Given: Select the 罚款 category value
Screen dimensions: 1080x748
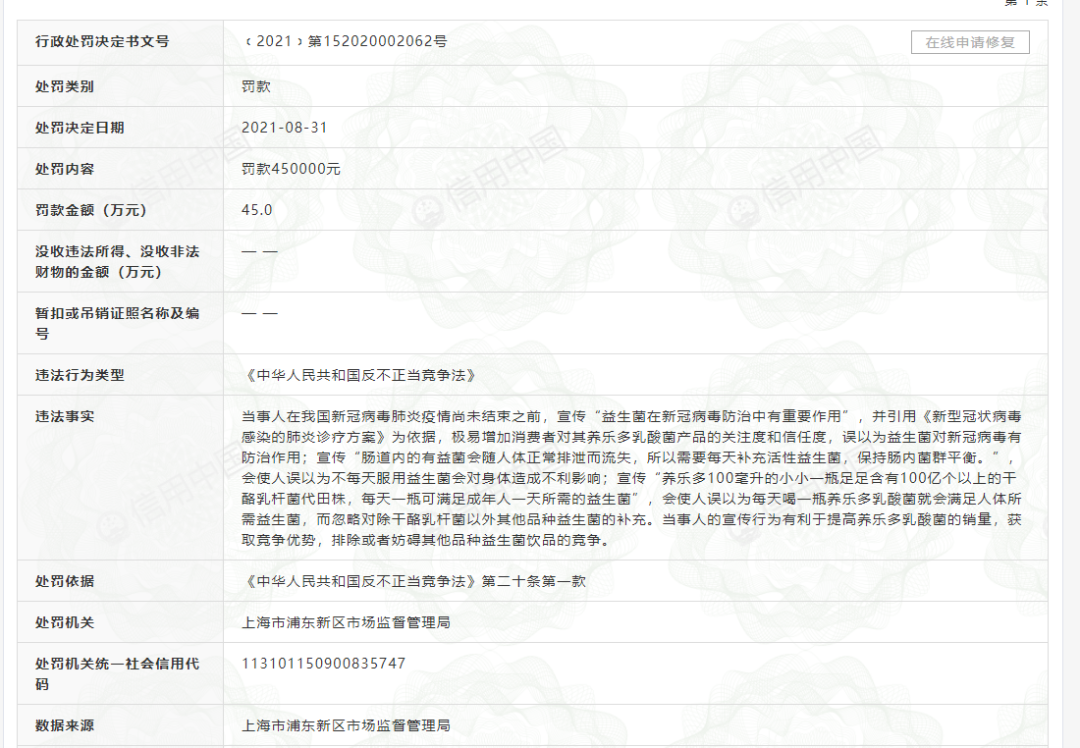Looking at the screenshot, I should [256, 86].
